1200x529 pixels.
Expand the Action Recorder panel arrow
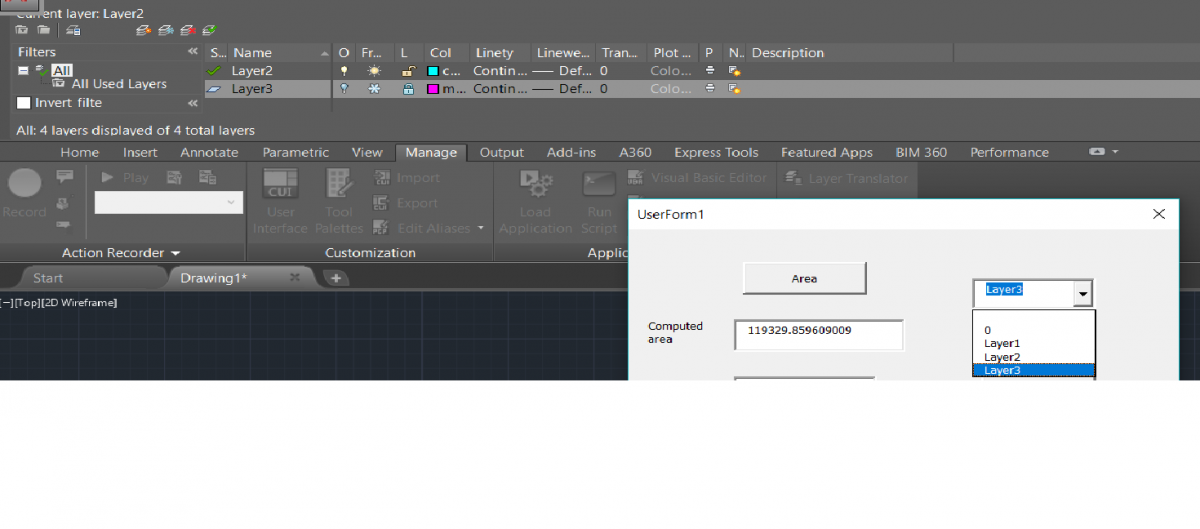click(x=176, y=254)
